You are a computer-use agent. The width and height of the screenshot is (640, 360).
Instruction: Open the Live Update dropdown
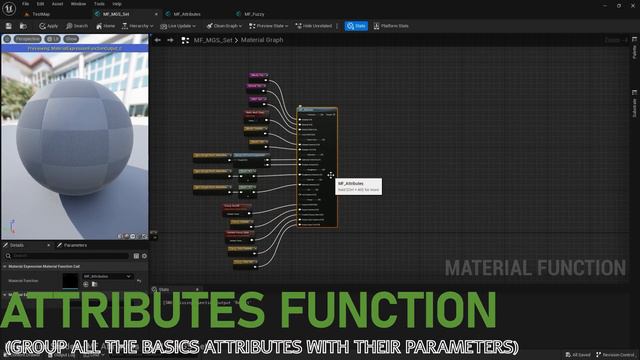[x=178, y=26]
